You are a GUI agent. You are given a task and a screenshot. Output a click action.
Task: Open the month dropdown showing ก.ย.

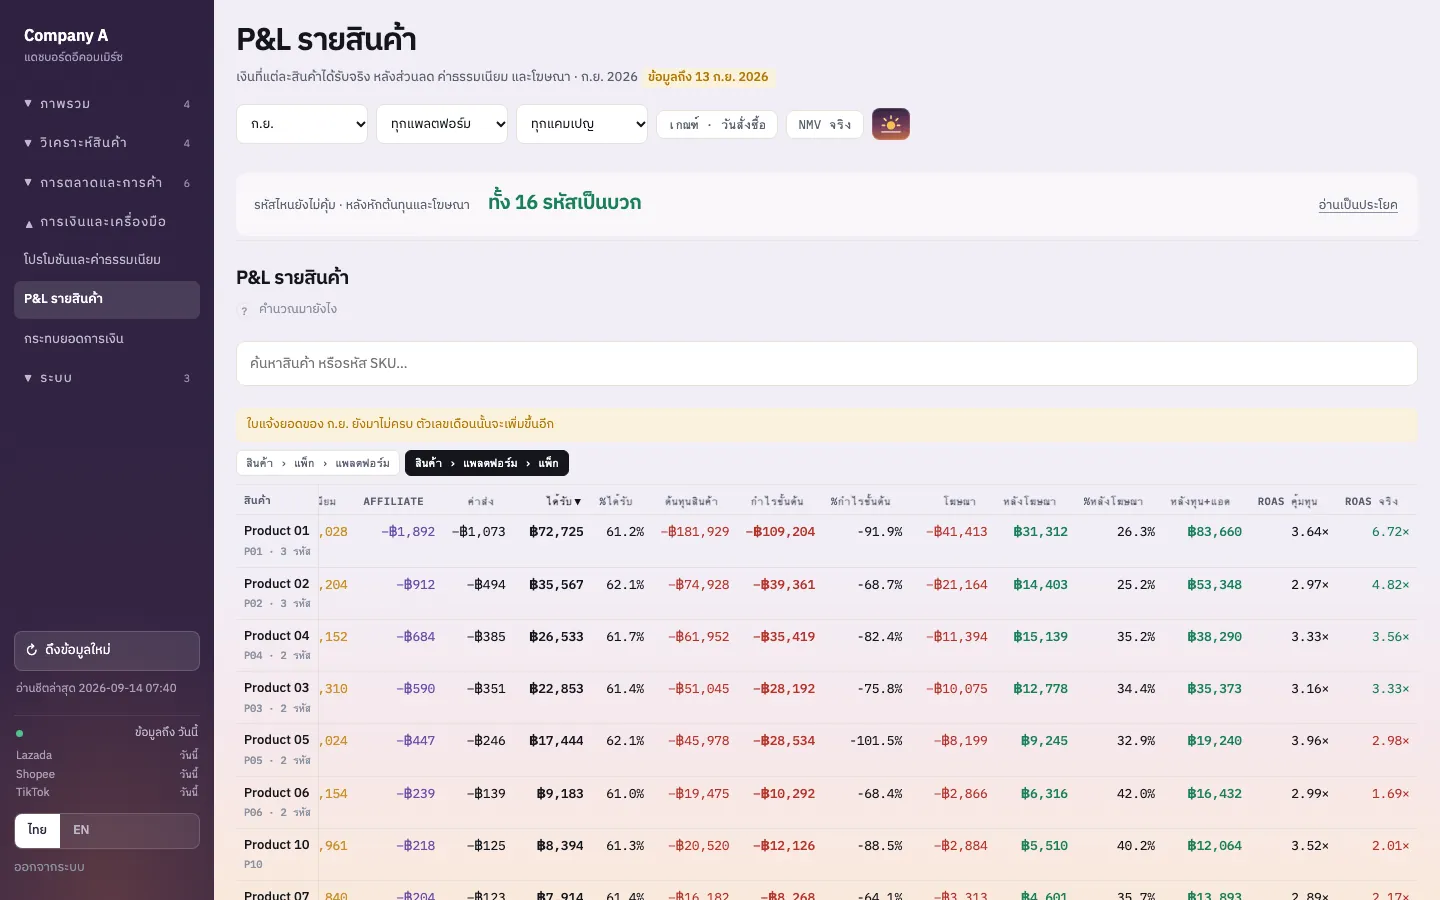pos(302,124)
